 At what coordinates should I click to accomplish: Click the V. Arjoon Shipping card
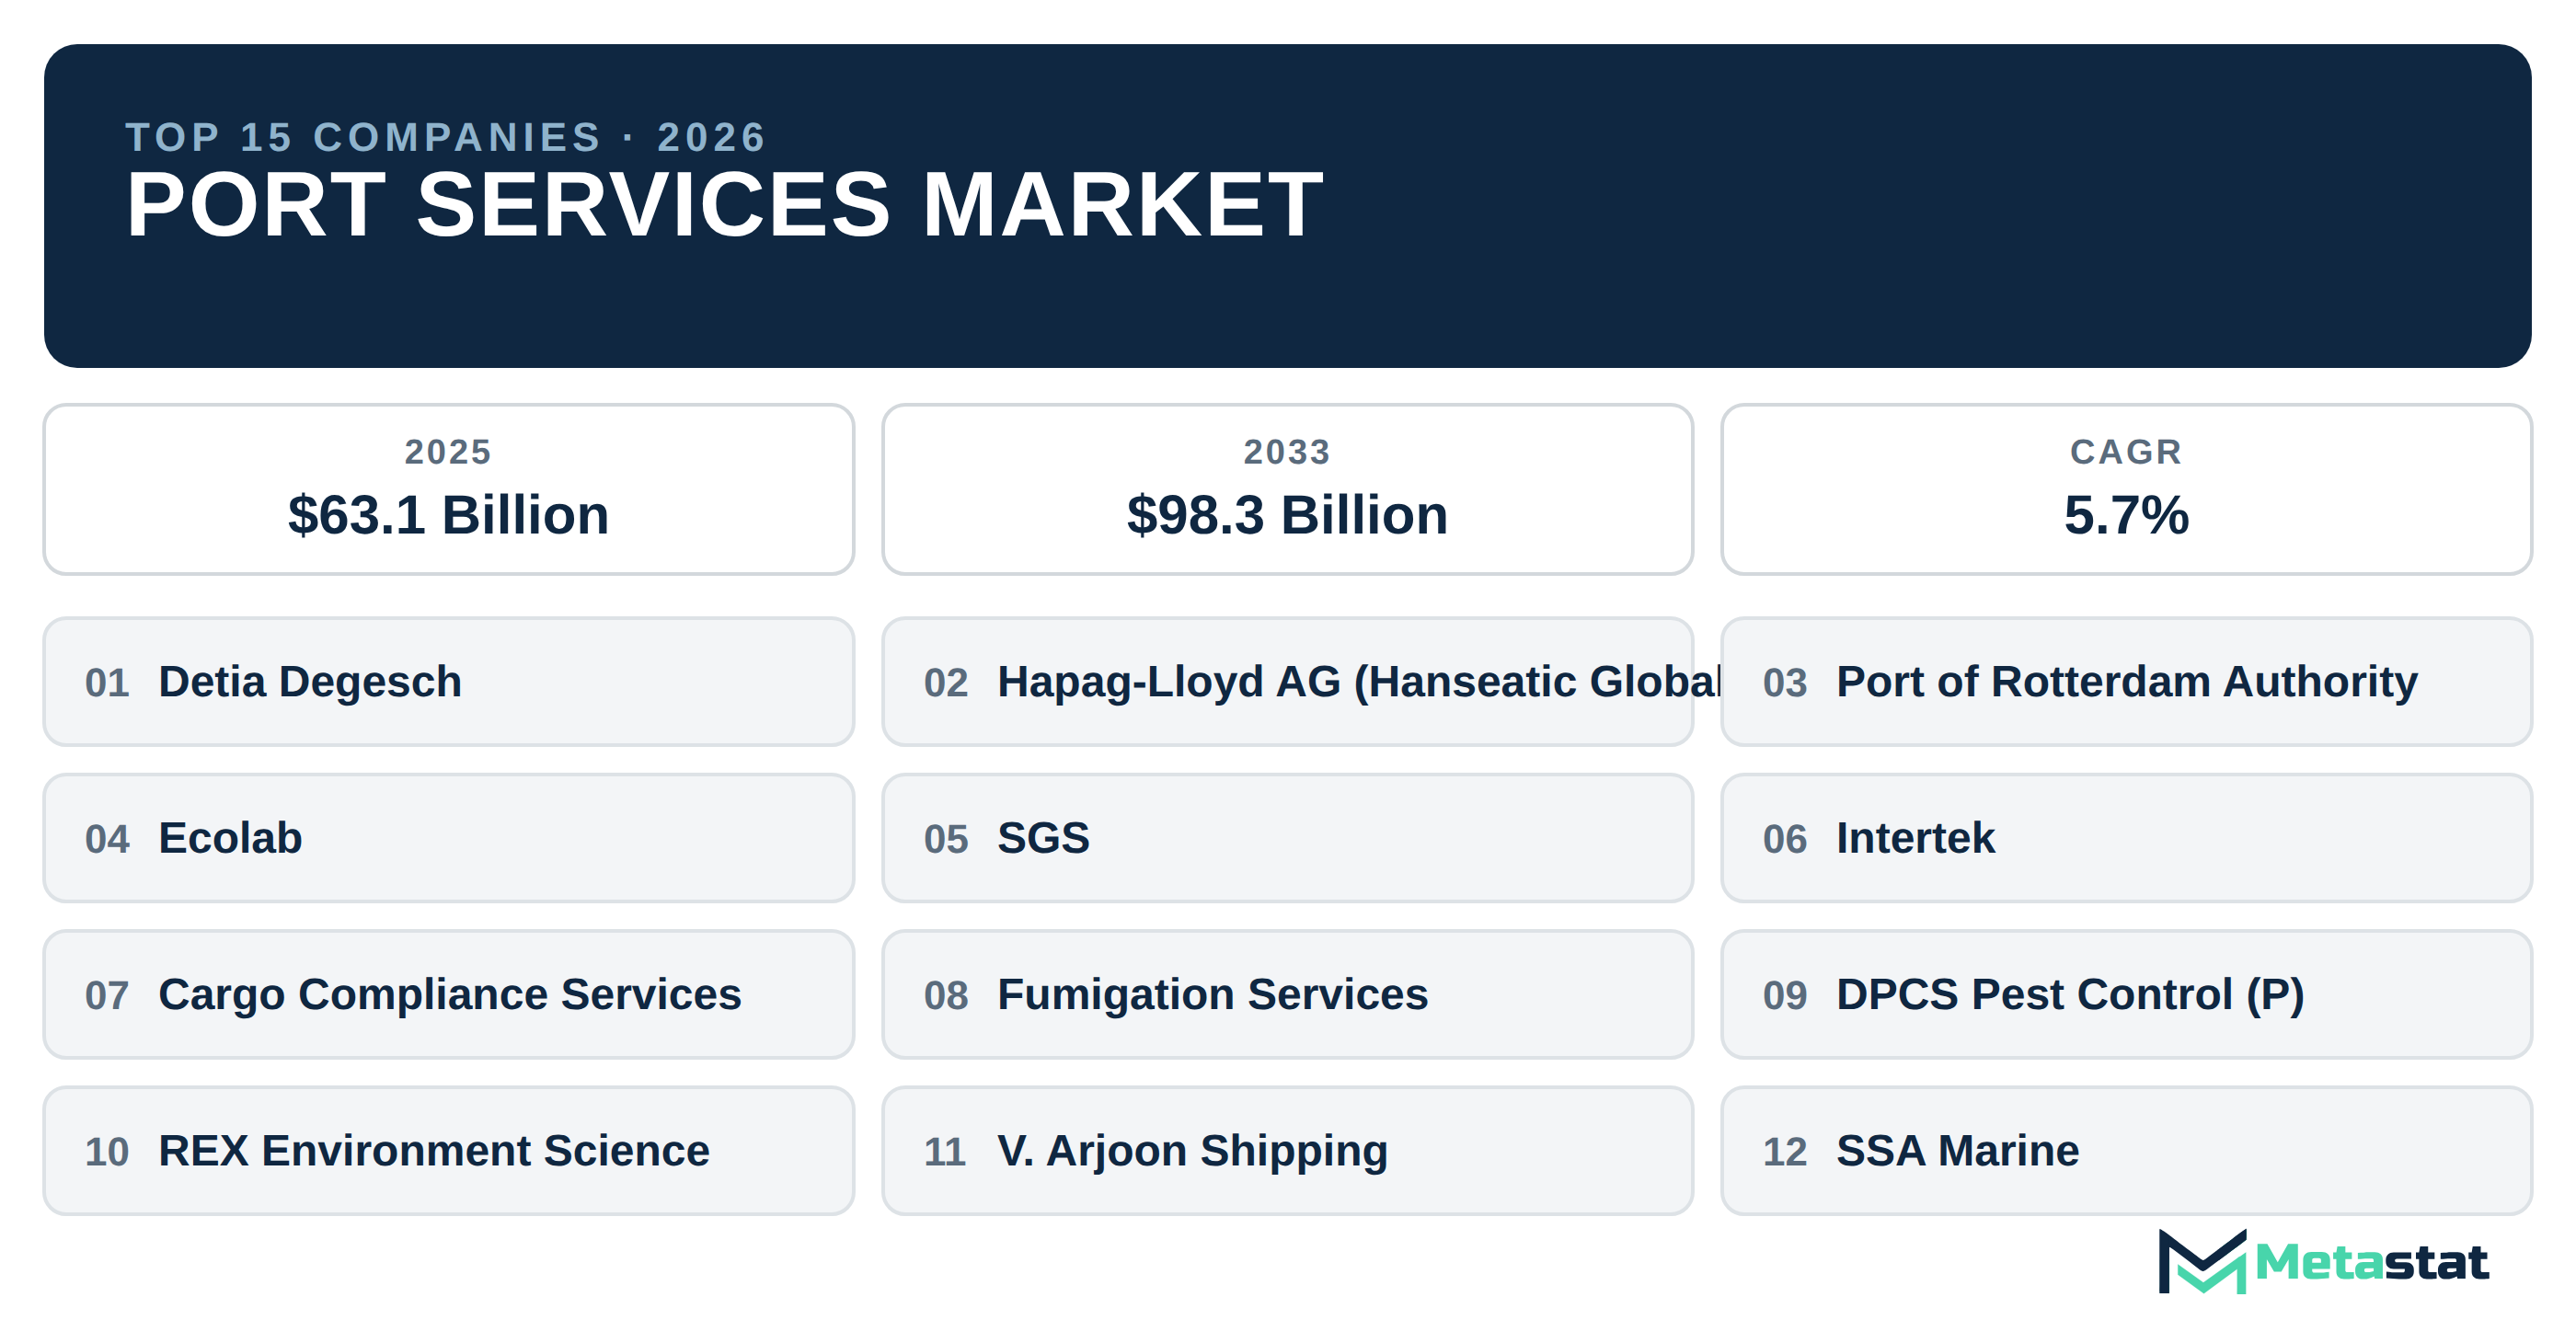[1287, 1150]
